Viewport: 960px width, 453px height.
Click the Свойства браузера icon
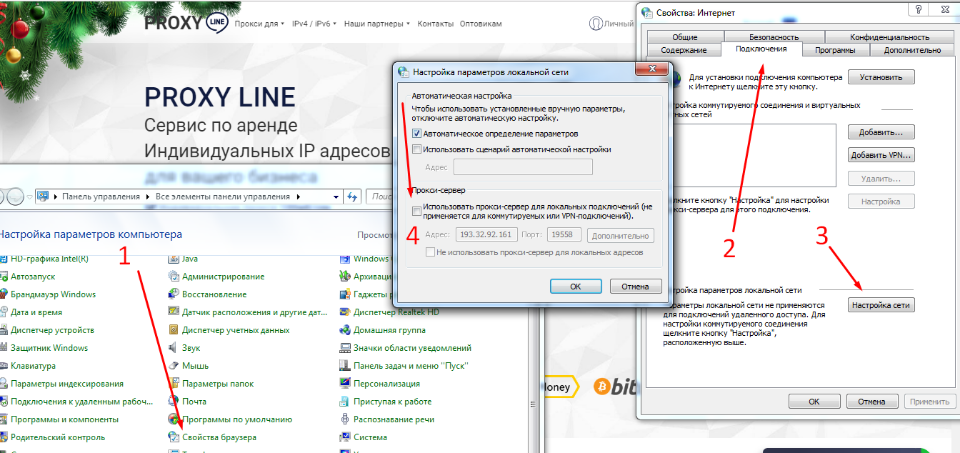pyautogui.click(x=174, y=437)
